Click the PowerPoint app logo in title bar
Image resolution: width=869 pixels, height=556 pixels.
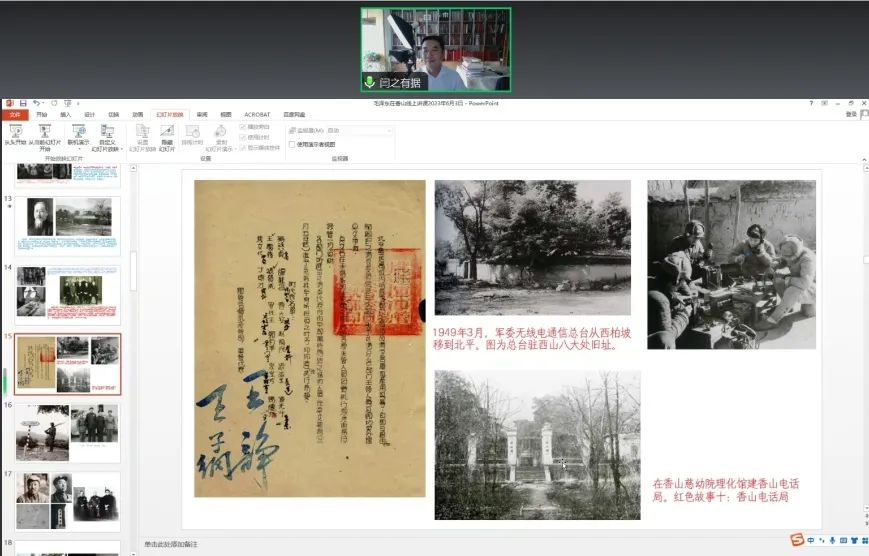click(x=9, y=103)
